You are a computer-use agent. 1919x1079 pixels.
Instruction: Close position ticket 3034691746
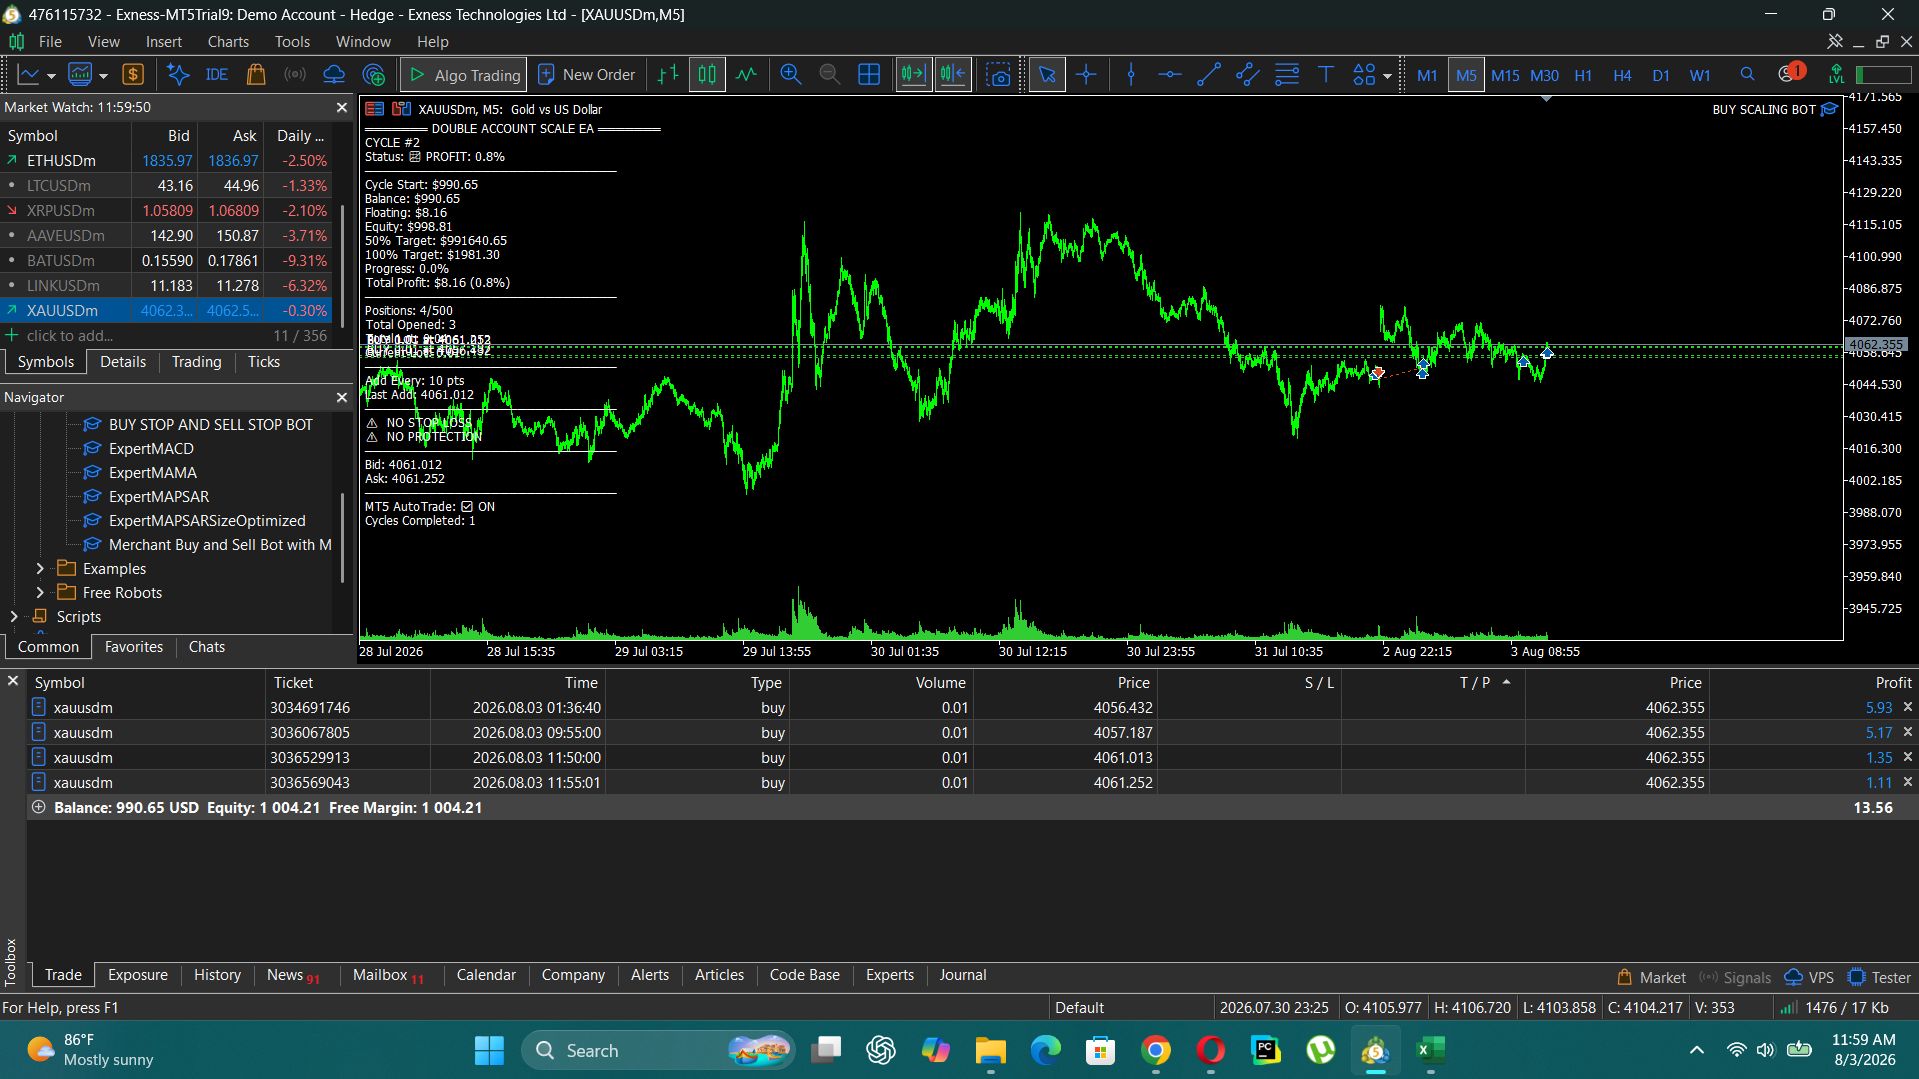(1907, 707)
